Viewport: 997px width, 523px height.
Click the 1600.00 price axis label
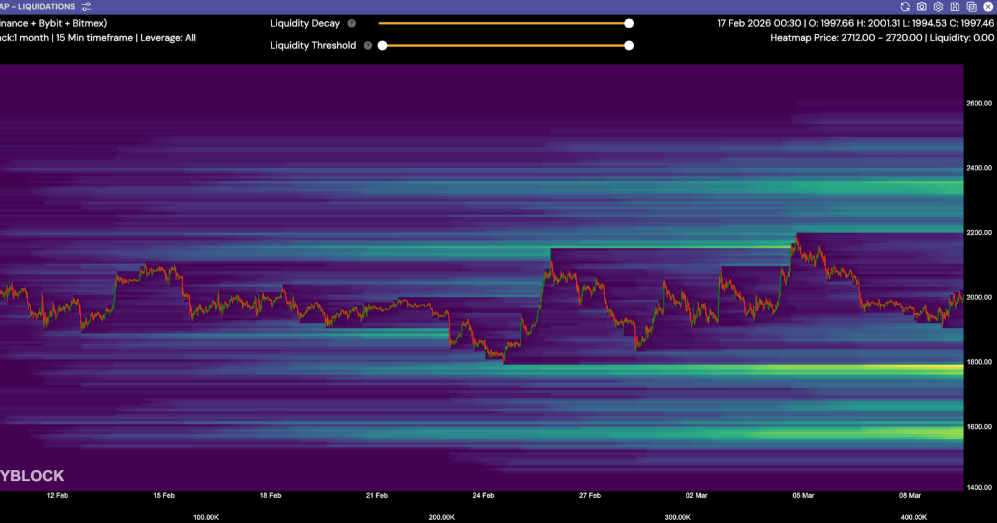(x=979, y=426)
